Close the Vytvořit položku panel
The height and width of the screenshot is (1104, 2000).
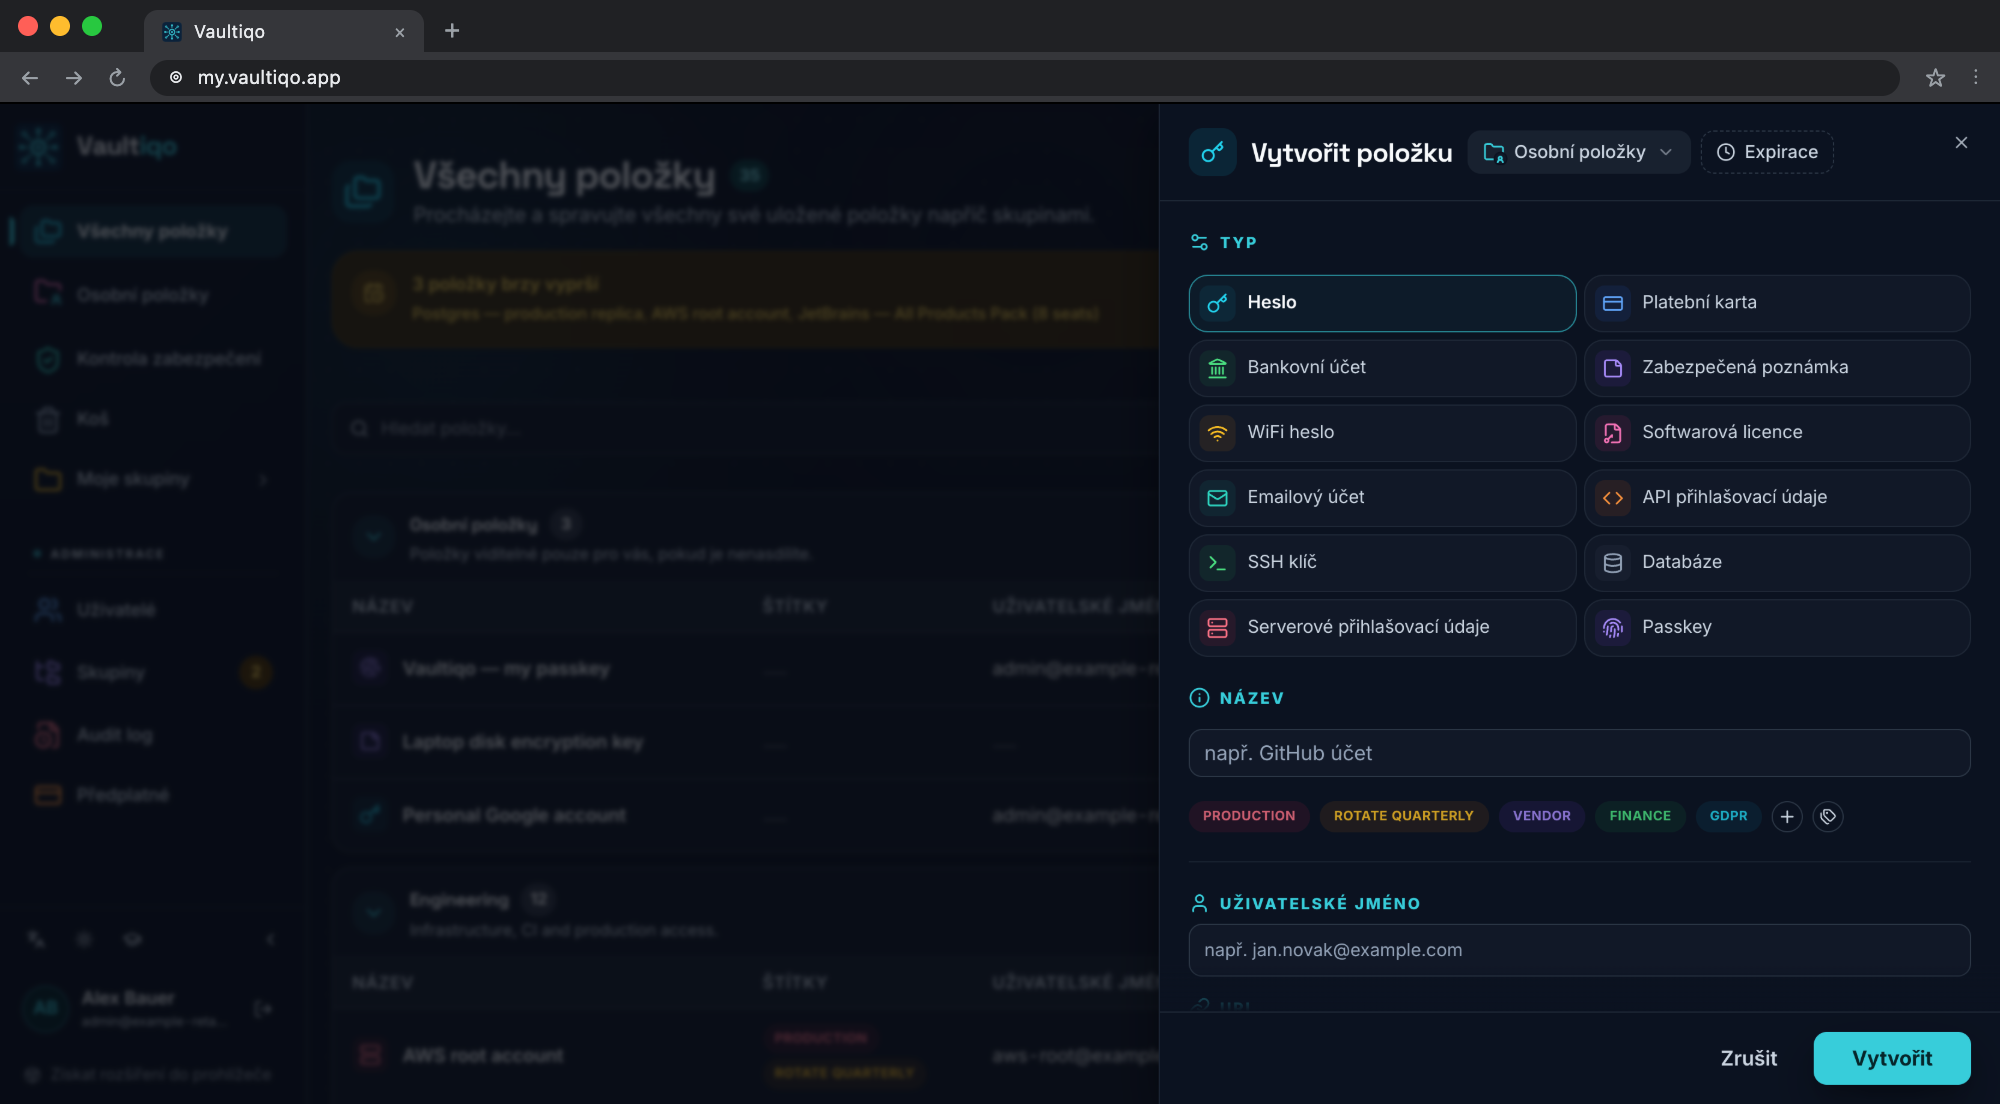[1961, 143]
